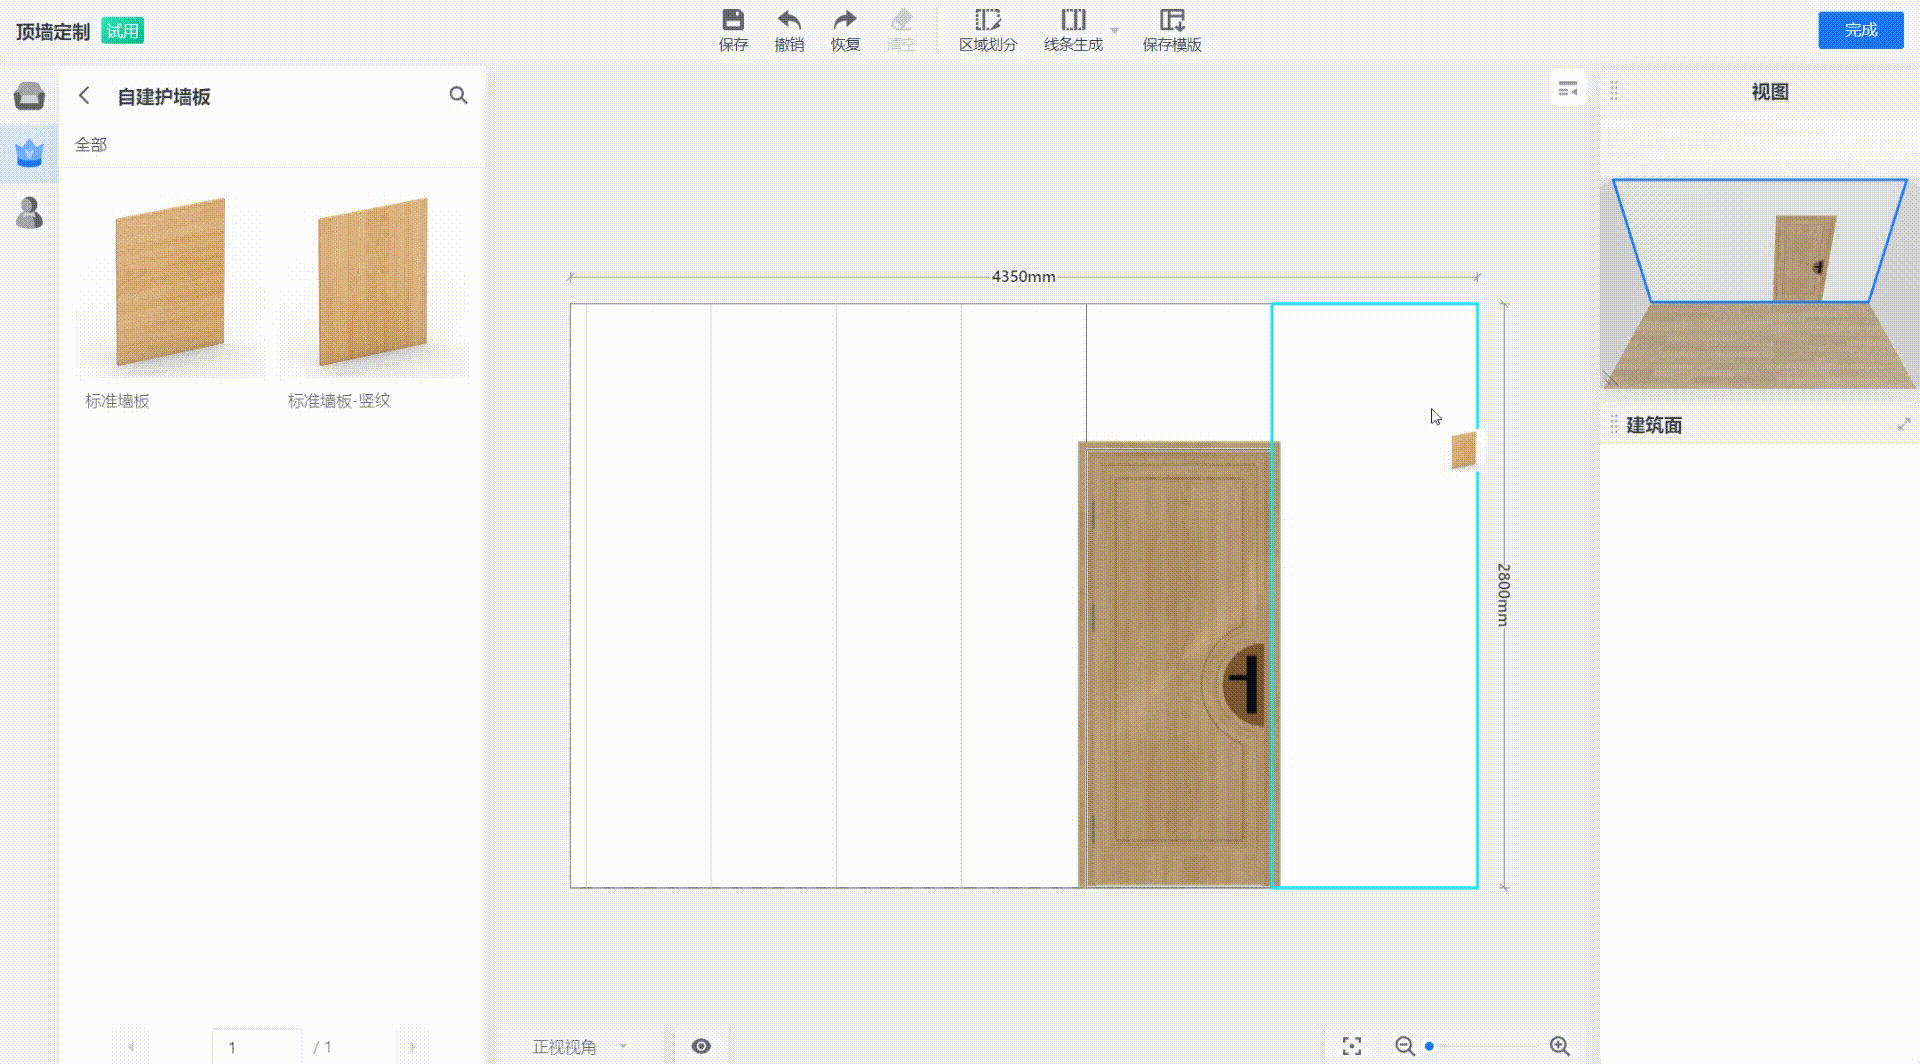
Task: Select the 全部 category filter
Action: 91,145
